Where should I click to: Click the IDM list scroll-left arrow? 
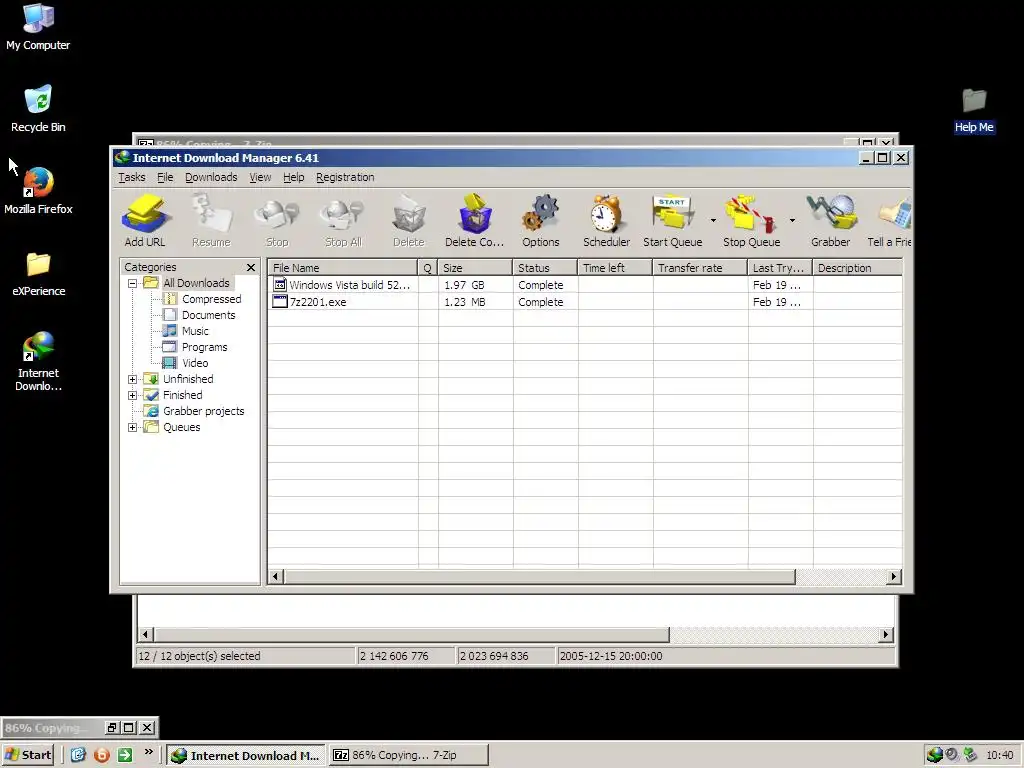point(276,577)
